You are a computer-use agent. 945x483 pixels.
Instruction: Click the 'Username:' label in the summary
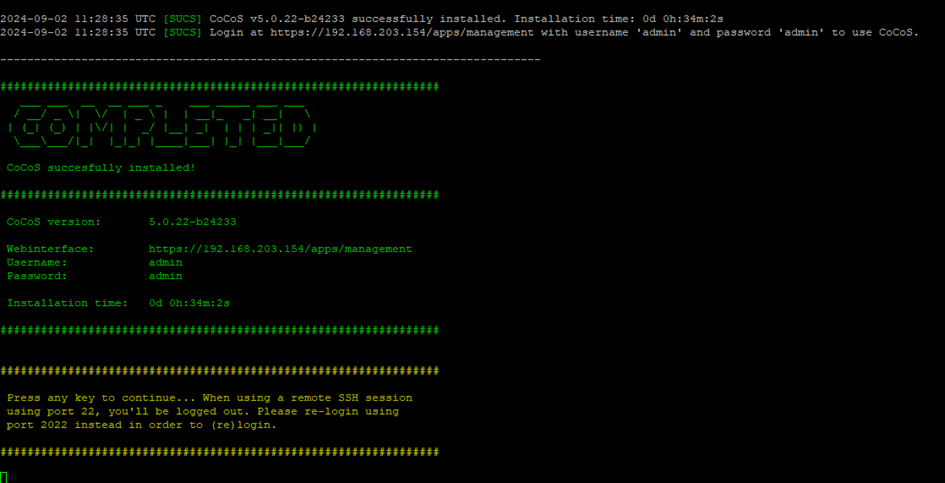[37, 263]
